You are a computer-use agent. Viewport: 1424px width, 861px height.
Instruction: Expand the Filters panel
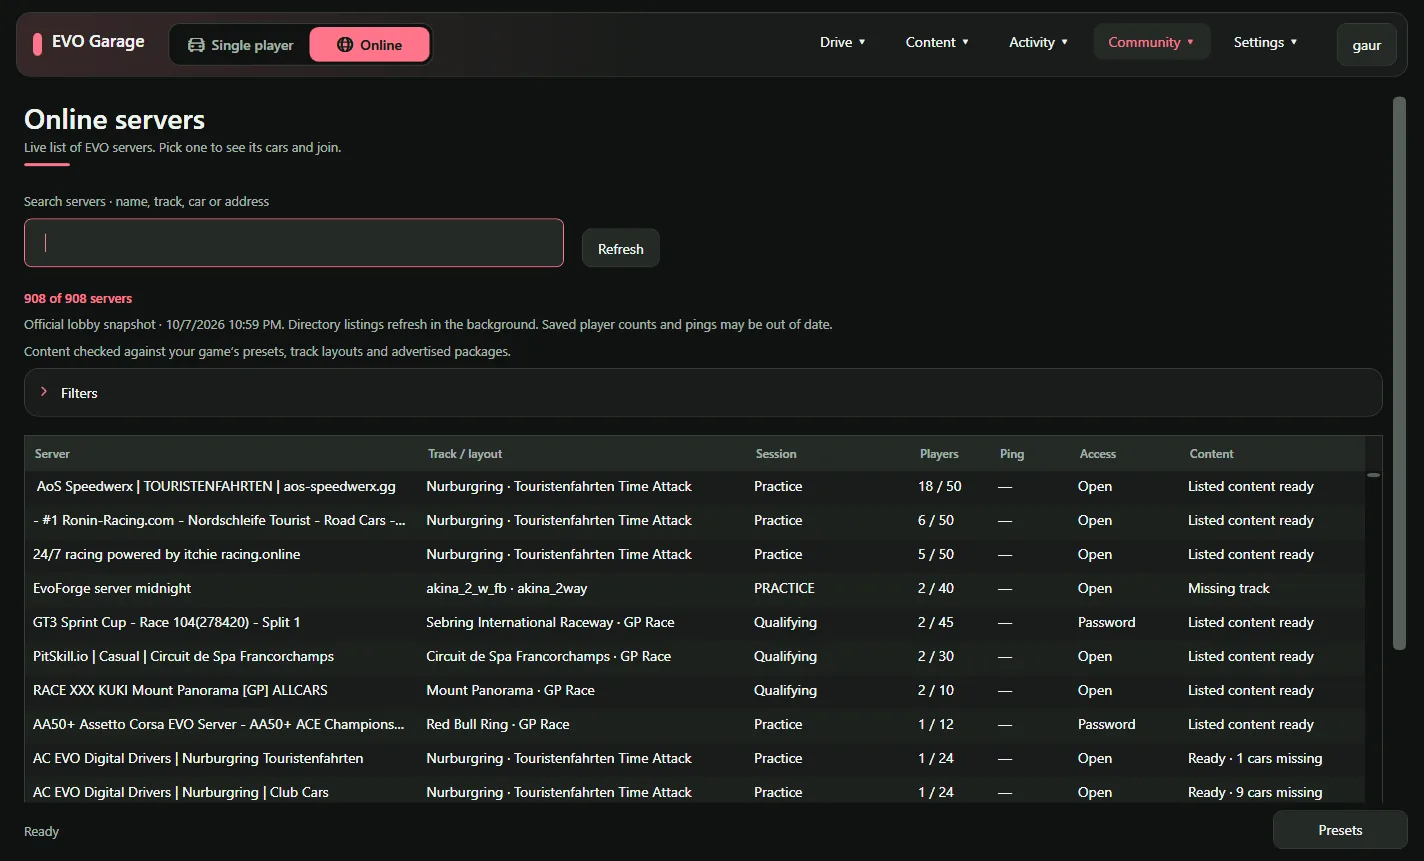tap(703, 393)
